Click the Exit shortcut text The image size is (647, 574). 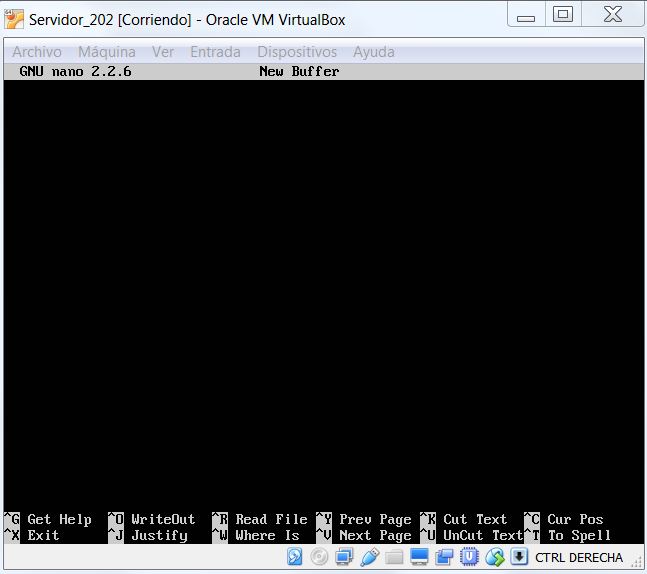(x=43, y=536)
